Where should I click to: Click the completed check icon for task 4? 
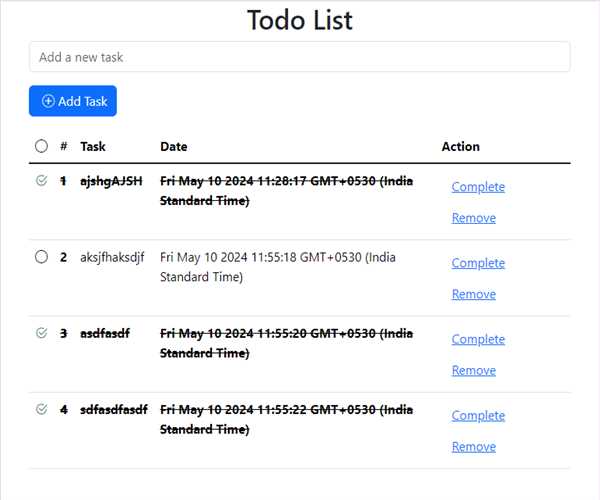click(41, 409)
